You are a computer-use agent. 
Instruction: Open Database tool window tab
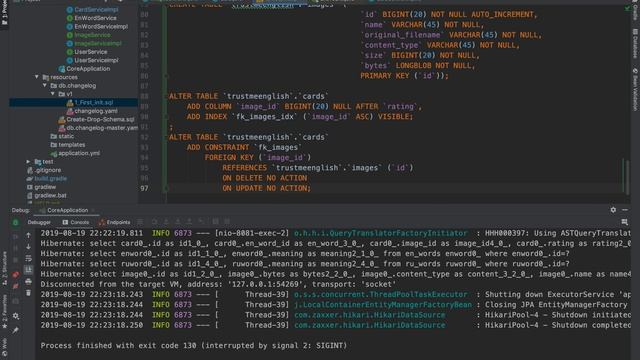point(635,44)
